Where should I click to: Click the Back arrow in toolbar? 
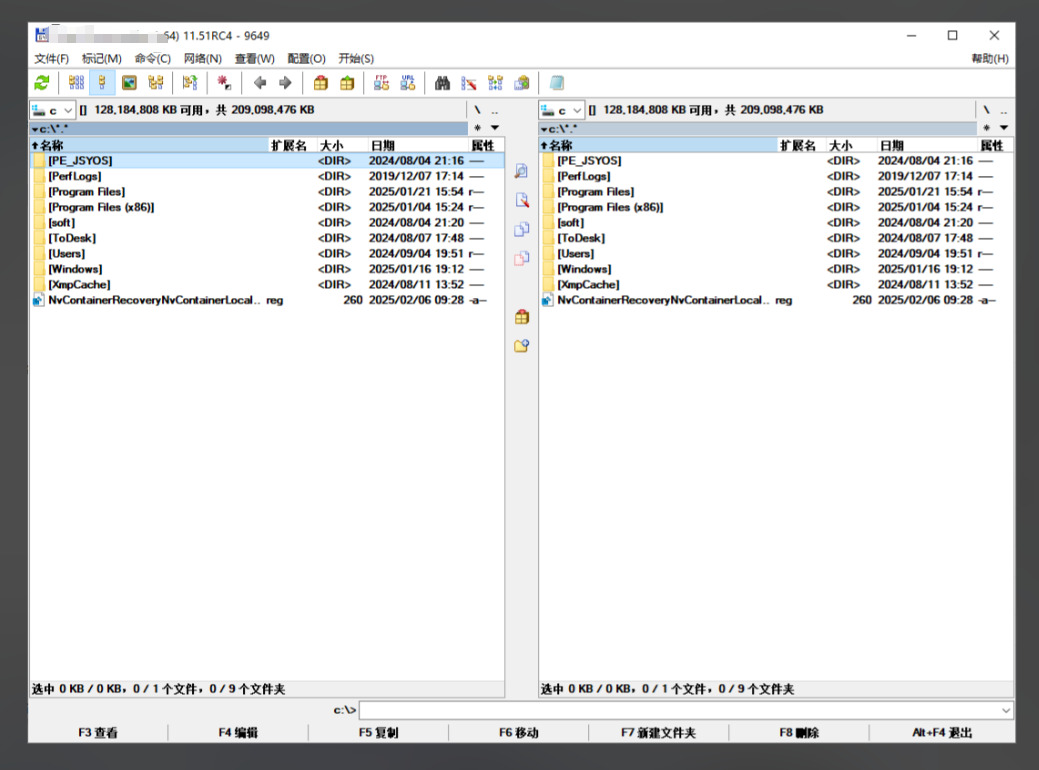point(260,83)
